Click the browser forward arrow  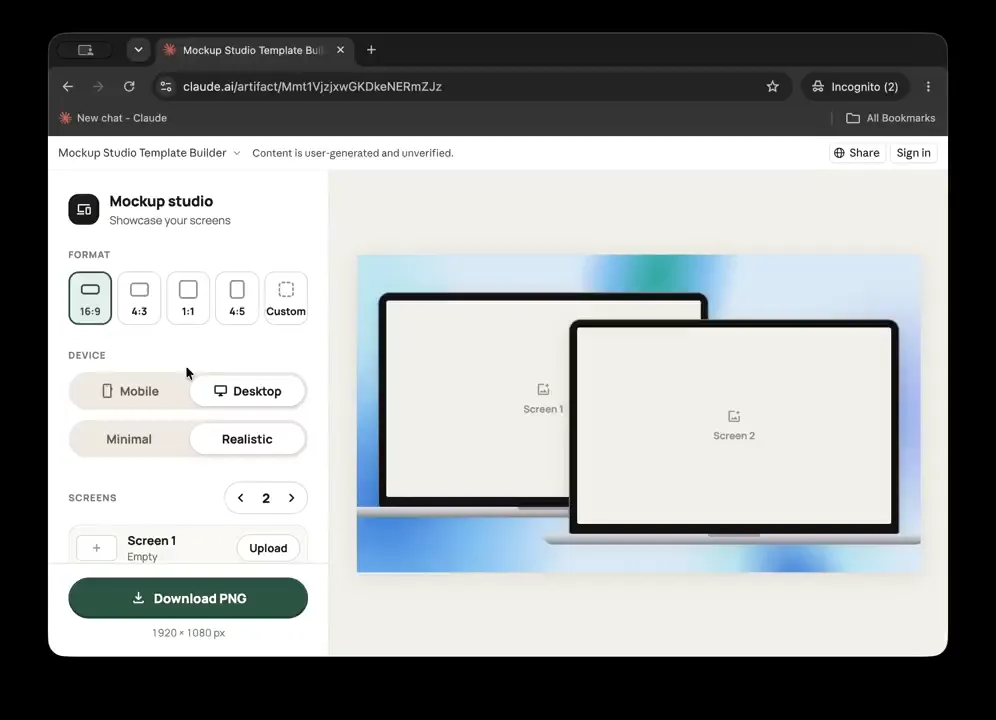click(98, 86)
